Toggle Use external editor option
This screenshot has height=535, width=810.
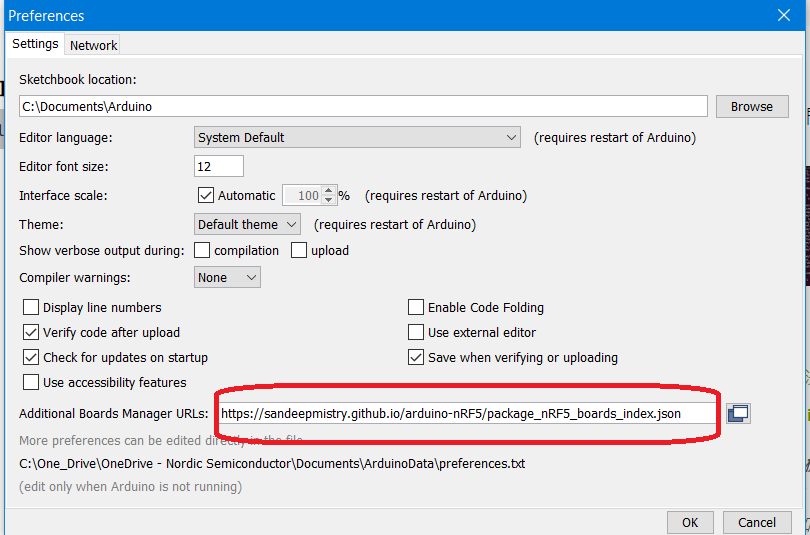[416, 333]
